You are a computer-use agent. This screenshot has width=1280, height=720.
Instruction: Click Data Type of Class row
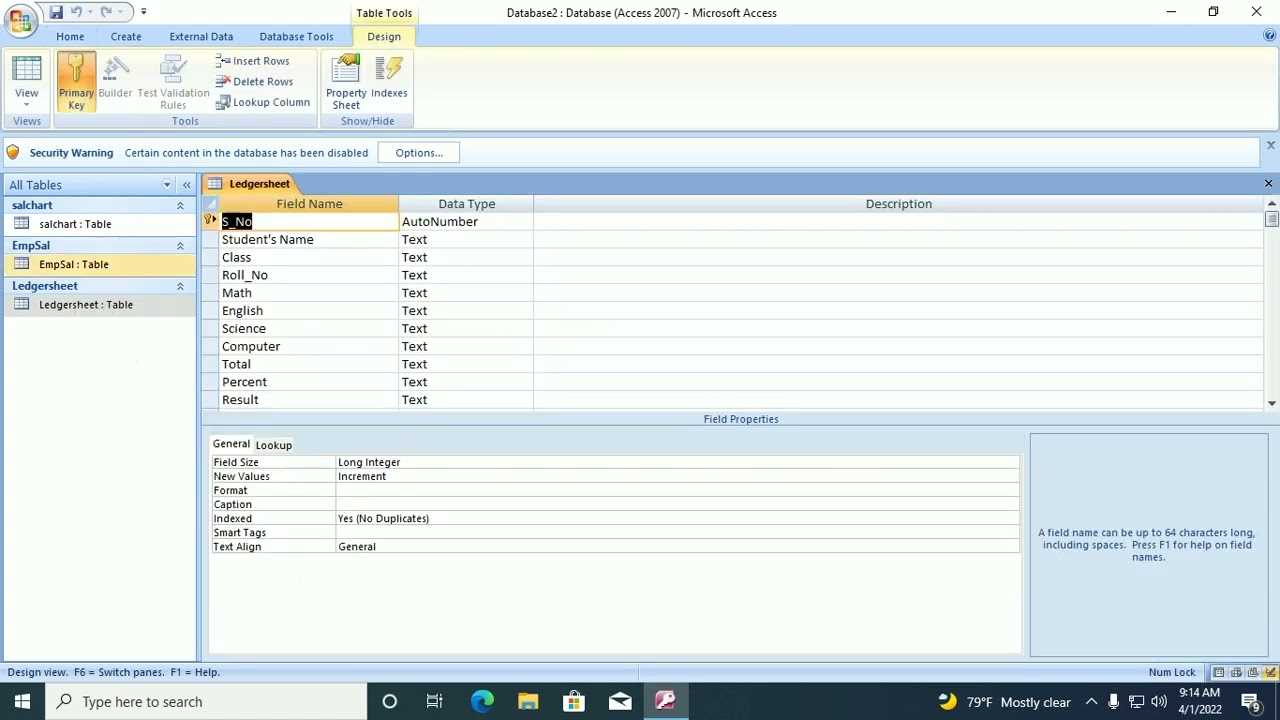466,258
